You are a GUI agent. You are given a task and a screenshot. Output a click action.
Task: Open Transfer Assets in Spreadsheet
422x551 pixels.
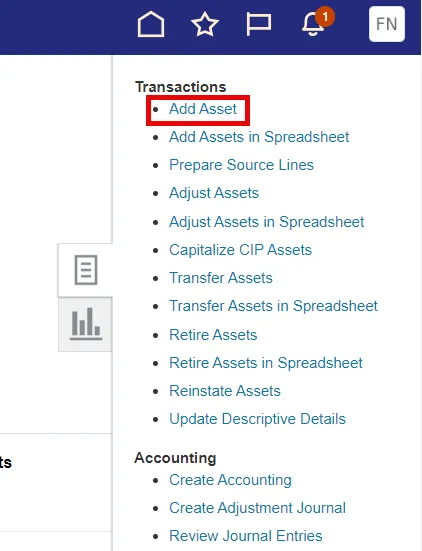273,306
